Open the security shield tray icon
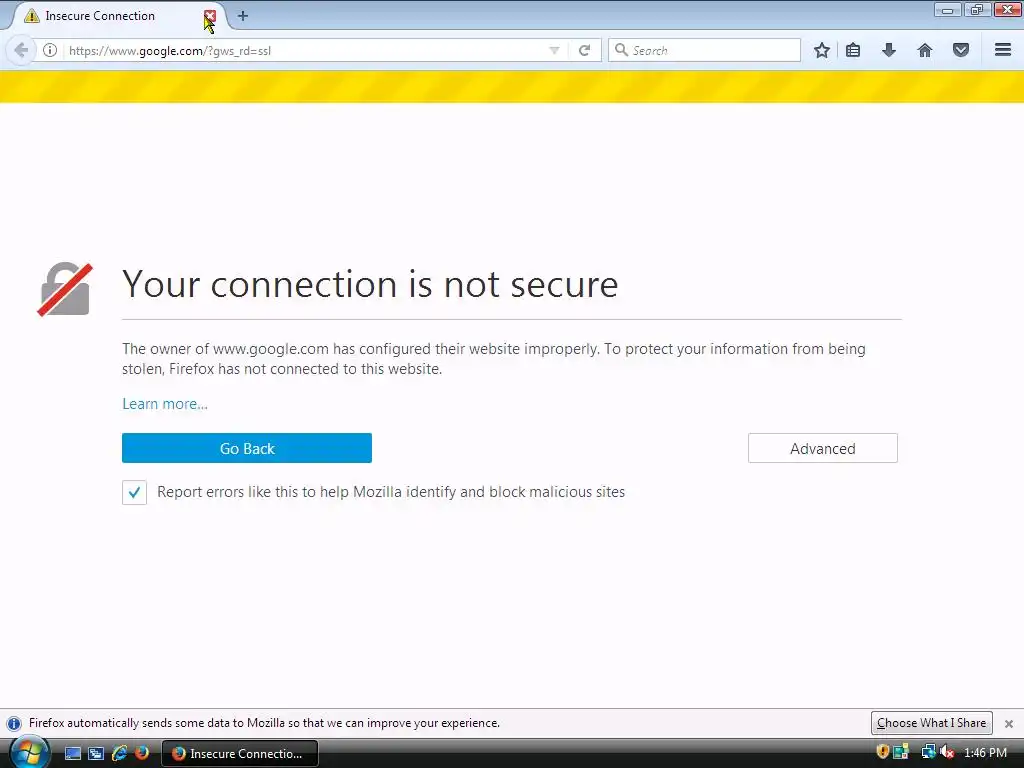The image size is (1024, 768). pos(882,752)
